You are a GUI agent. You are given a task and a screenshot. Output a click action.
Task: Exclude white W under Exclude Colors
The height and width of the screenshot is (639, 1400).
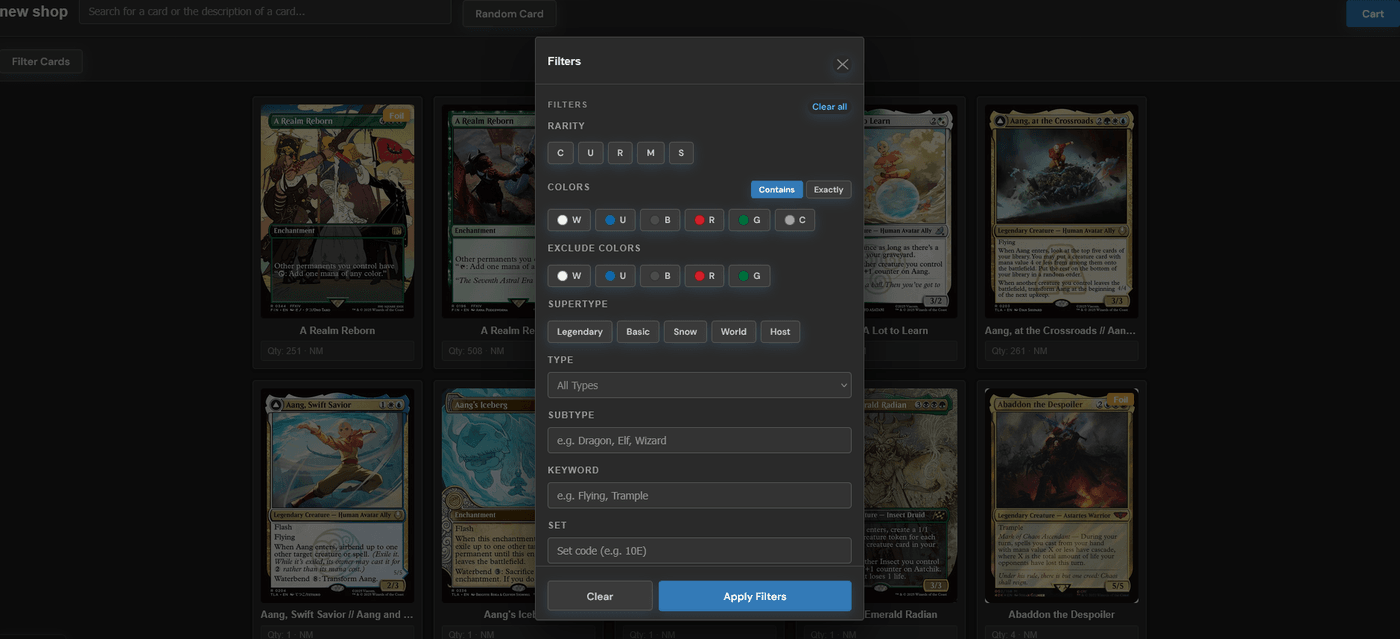[x=569, y=276]
